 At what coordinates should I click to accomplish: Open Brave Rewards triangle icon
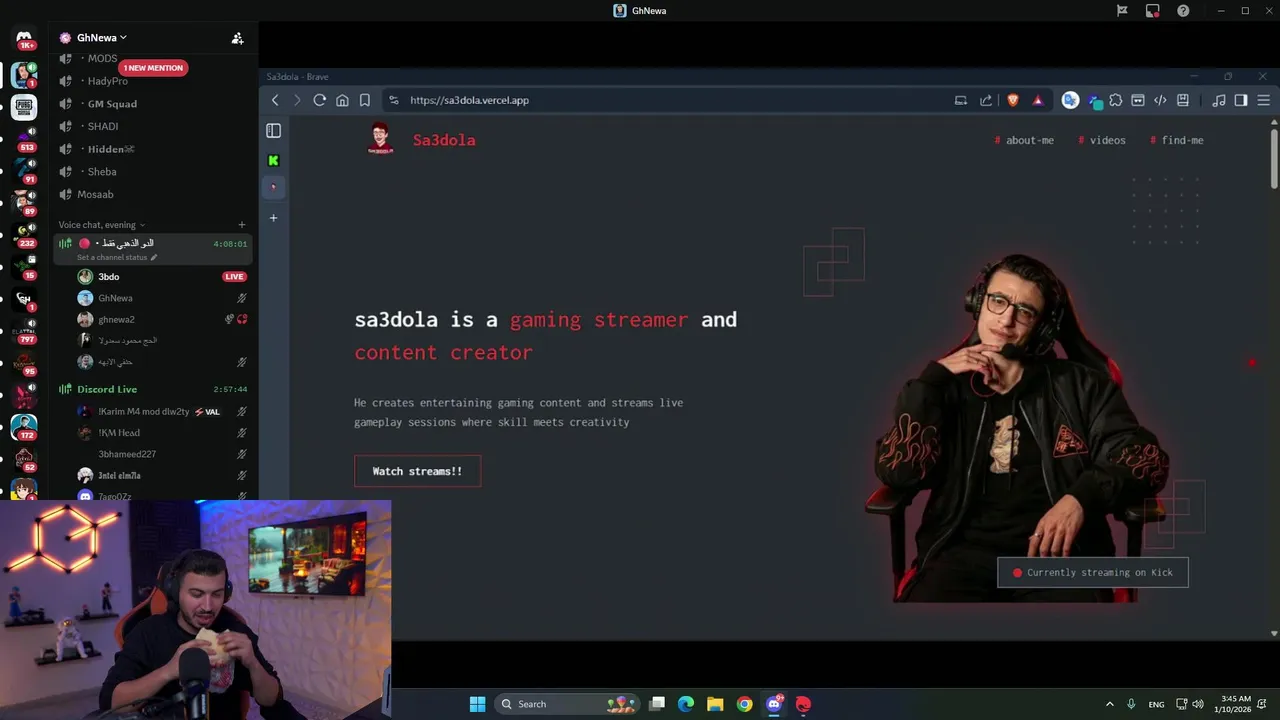click(x=1037, y=100)
